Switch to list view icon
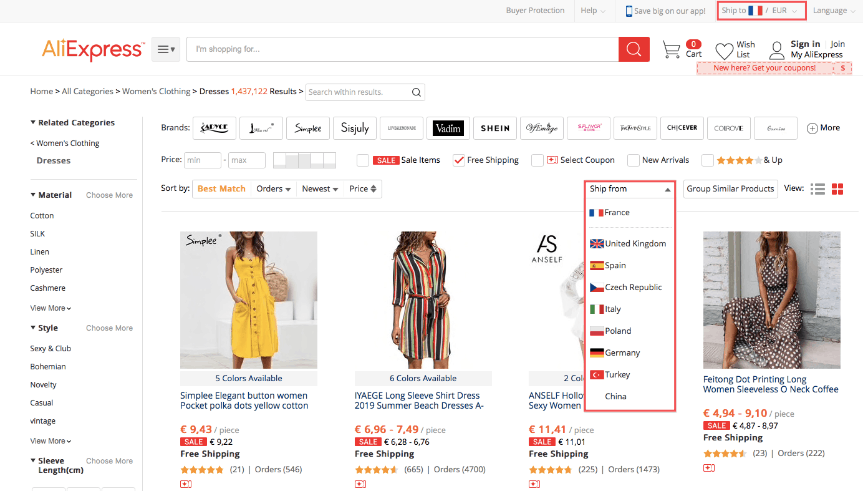The width and height of the screenshot is (863, 491). [818, 189]
